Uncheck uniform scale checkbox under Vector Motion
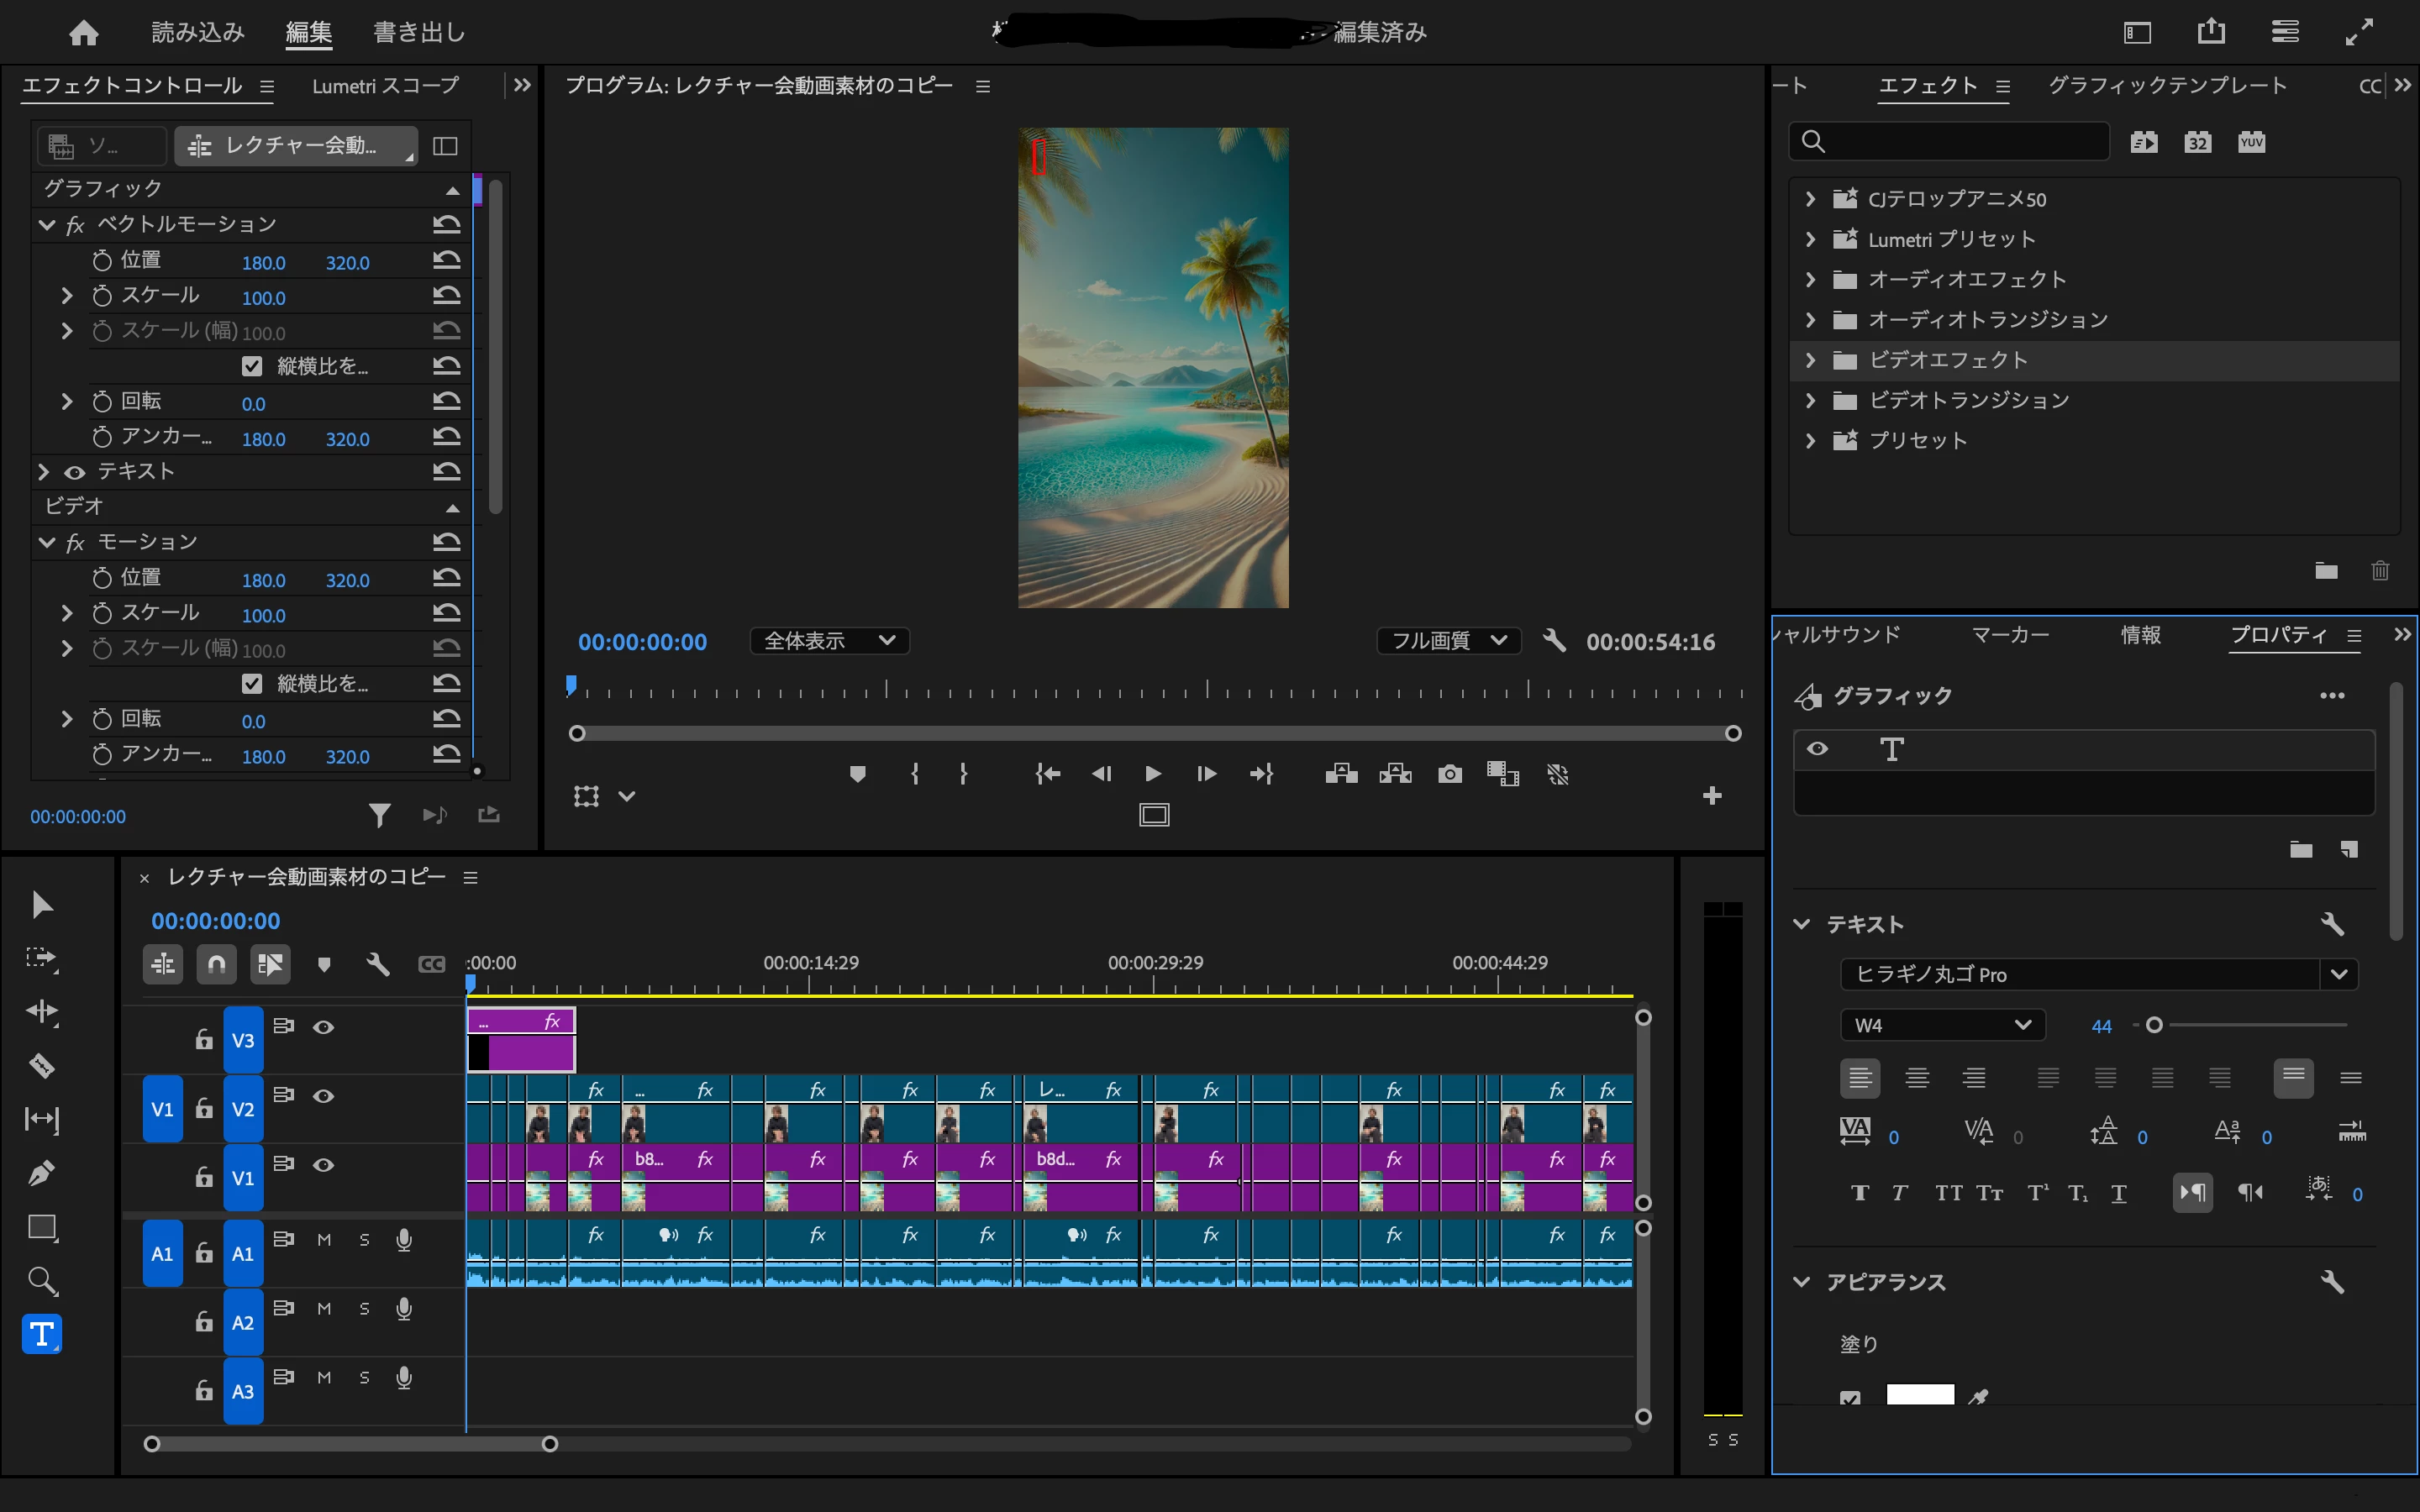Screen dimensions: 2420x1512 [252, 367]
